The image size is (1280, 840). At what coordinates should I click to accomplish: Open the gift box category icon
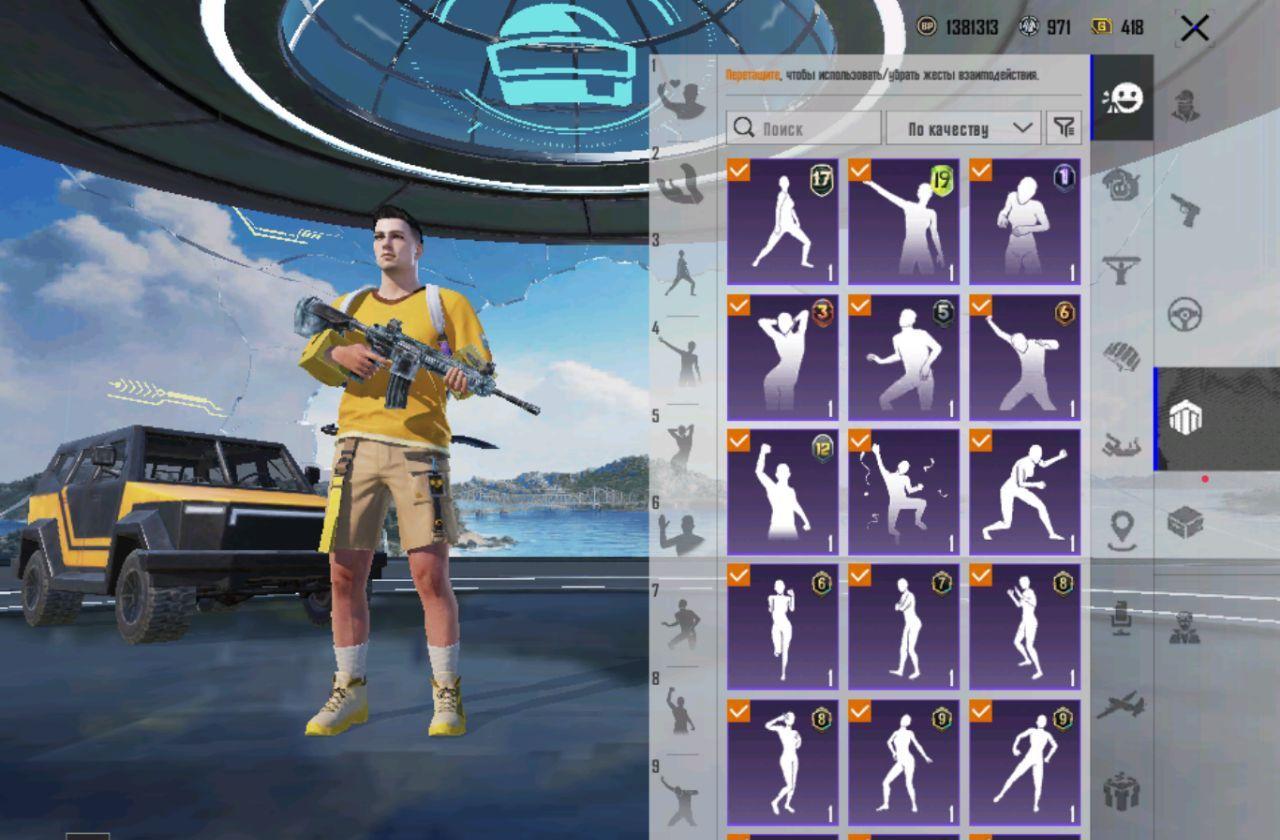(x=1122, y=792)
